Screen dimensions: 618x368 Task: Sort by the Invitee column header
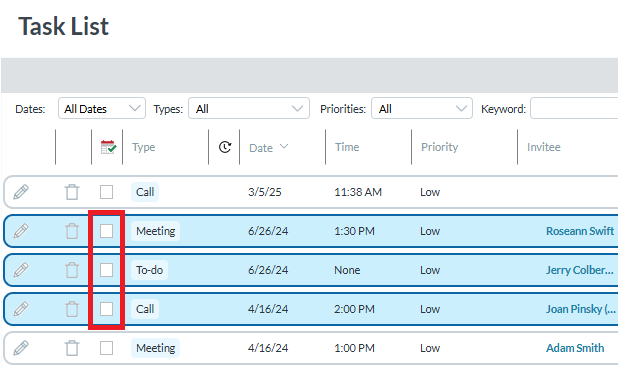point(544,147)
